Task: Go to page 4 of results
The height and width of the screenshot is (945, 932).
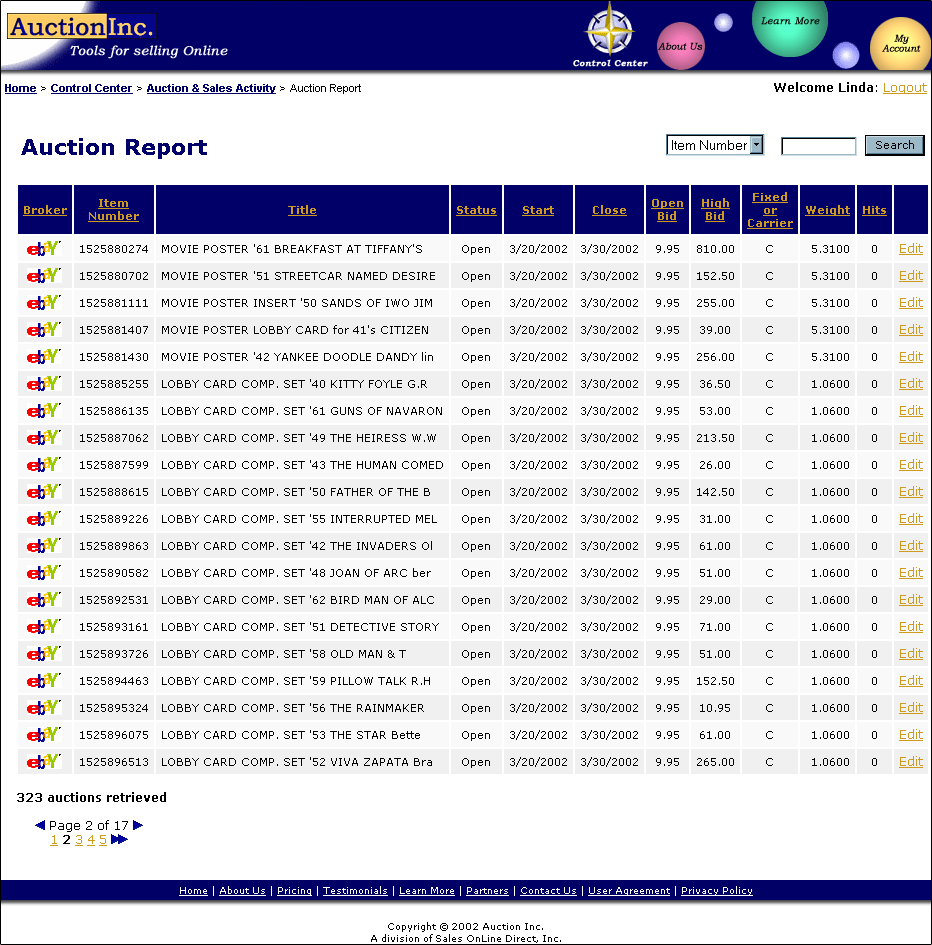Action: click(x=91, y=840)
